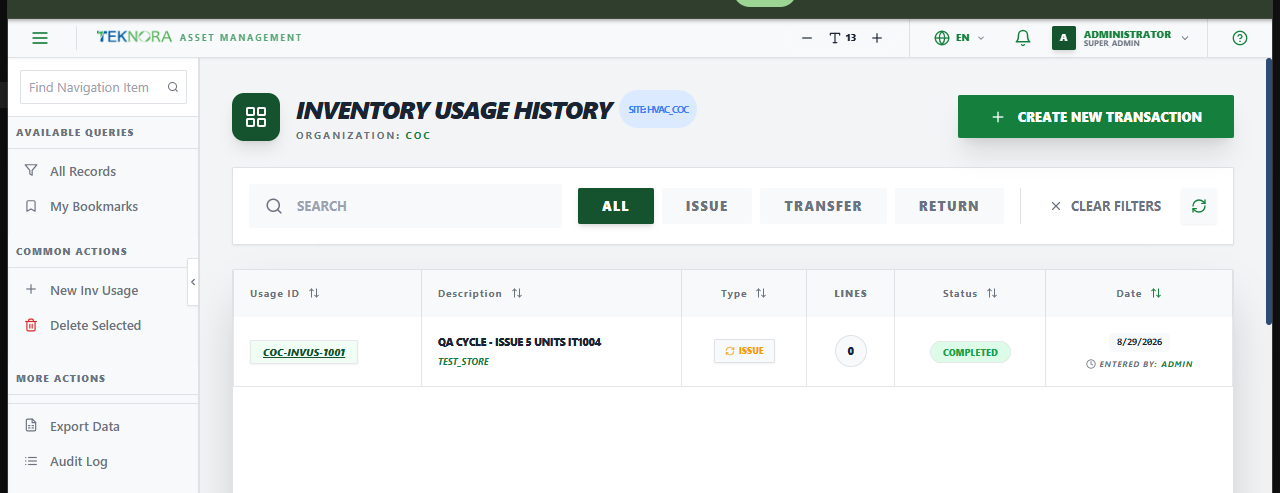The height and width of the screenshot is (493, 1280).
Task: Open the hamburger navigation menu
Action: (40, 38)
